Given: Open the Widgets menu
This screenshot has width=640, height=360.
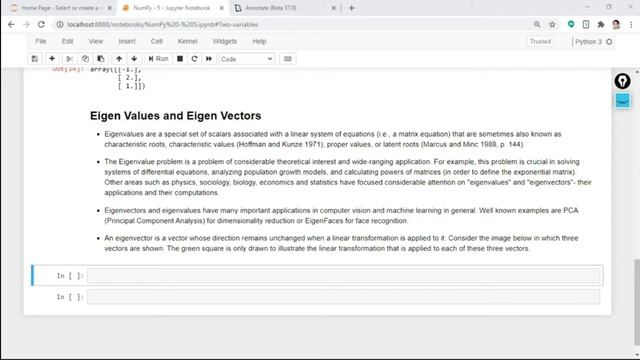Looking at the screenshot, I should [224, 41].
